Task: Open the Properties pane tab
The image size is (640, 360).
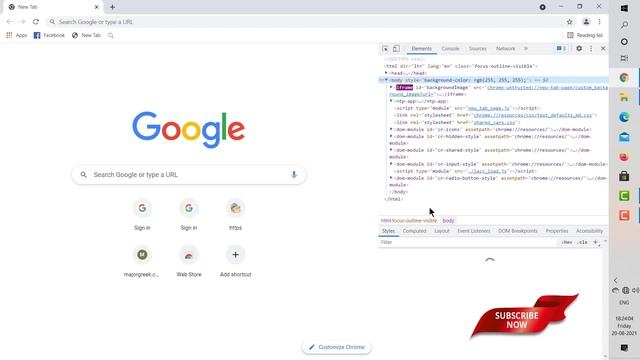Action: tap(557, 231)
